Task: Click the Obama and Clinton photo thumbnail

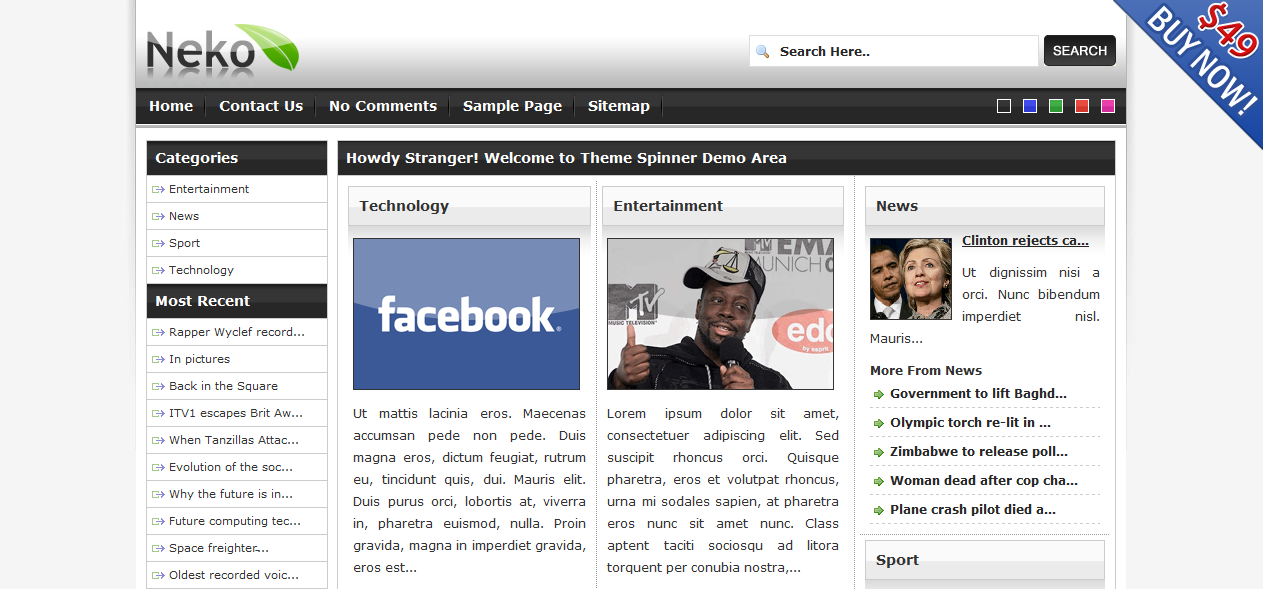Action: click(x=911, y=279)
